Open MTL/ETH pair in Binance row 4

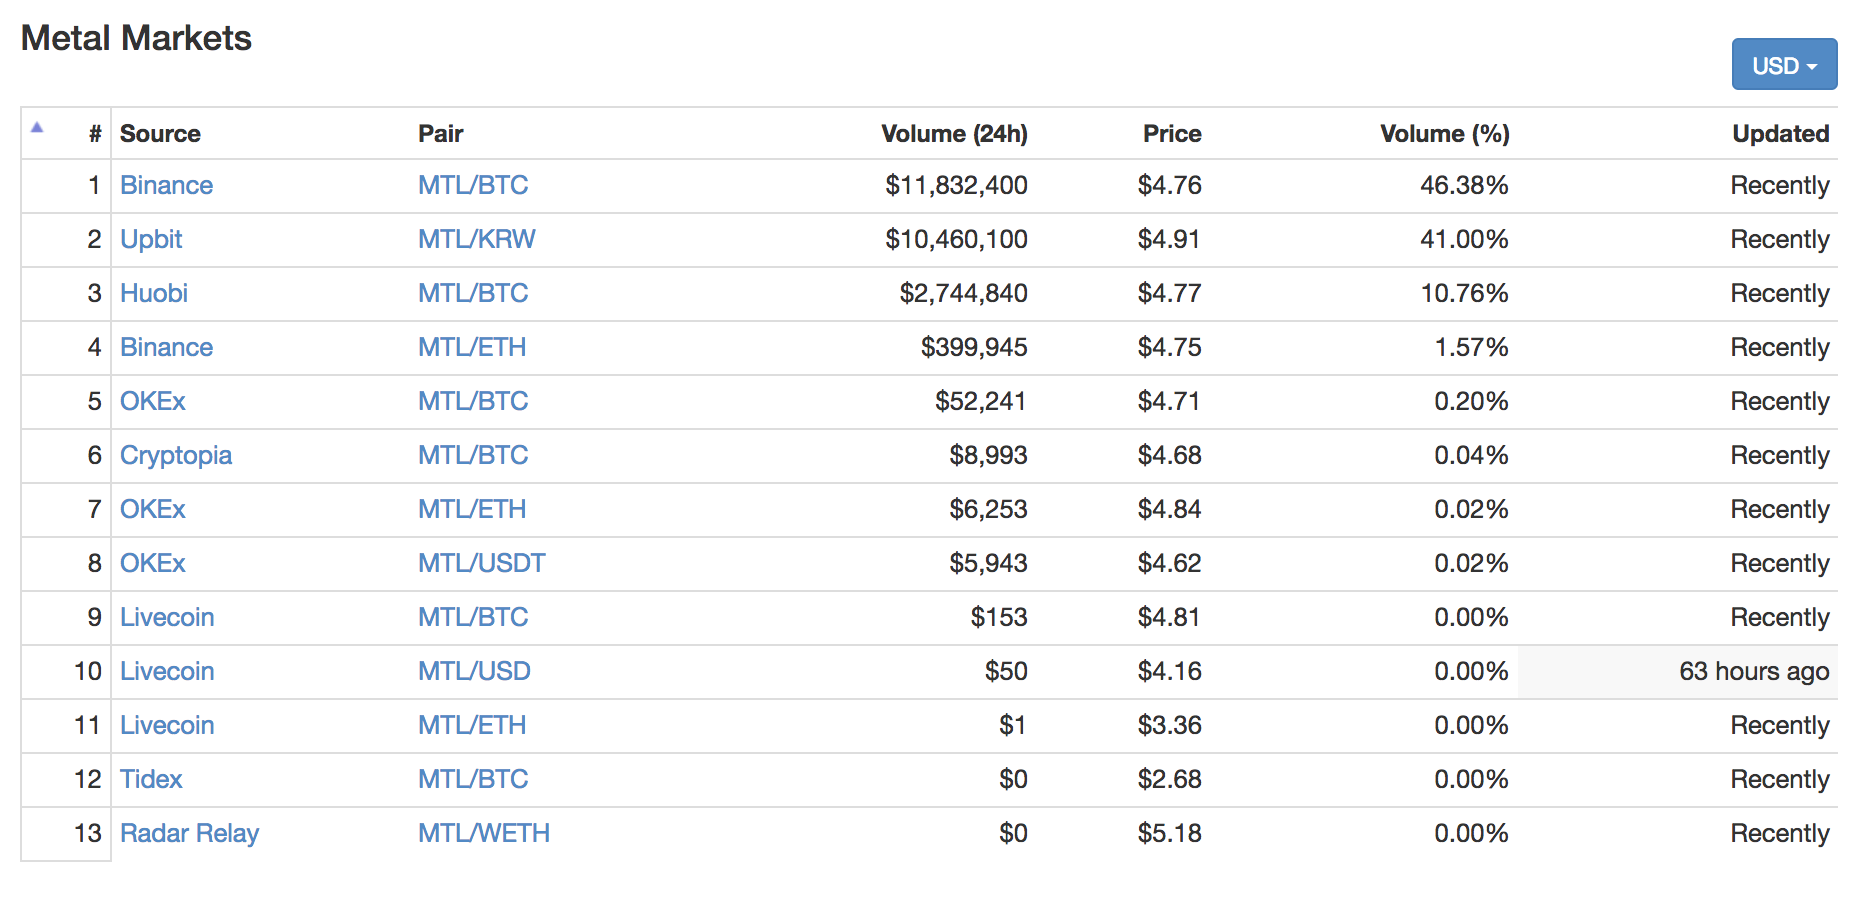[x=472, y=347]
